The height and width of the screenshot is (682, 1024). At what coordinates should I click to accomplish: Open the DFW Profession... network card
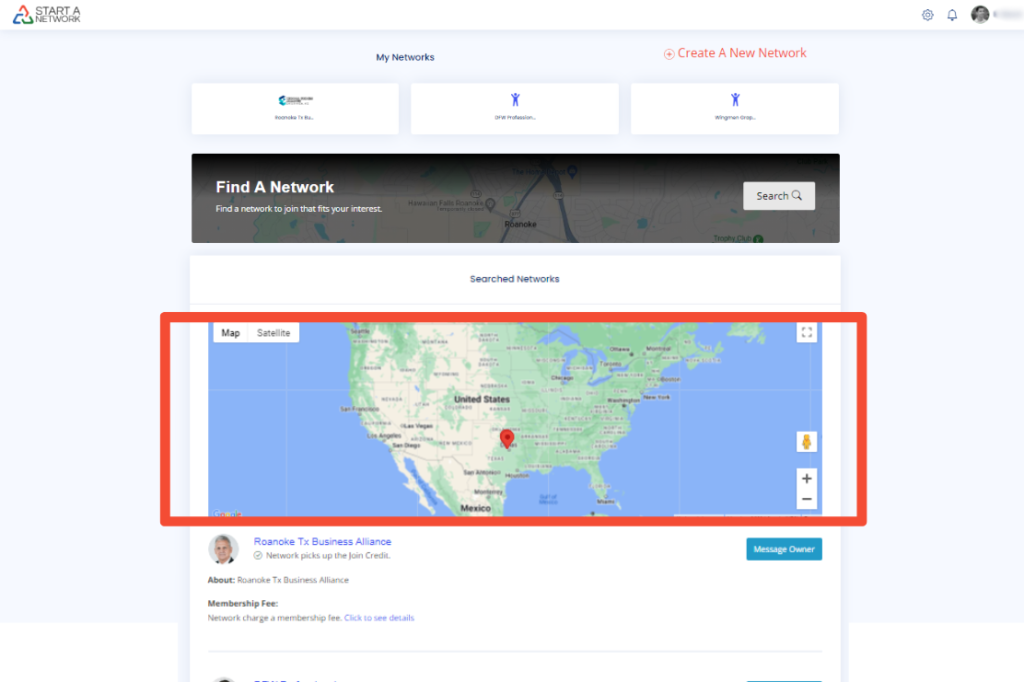[x=514, y=108]
